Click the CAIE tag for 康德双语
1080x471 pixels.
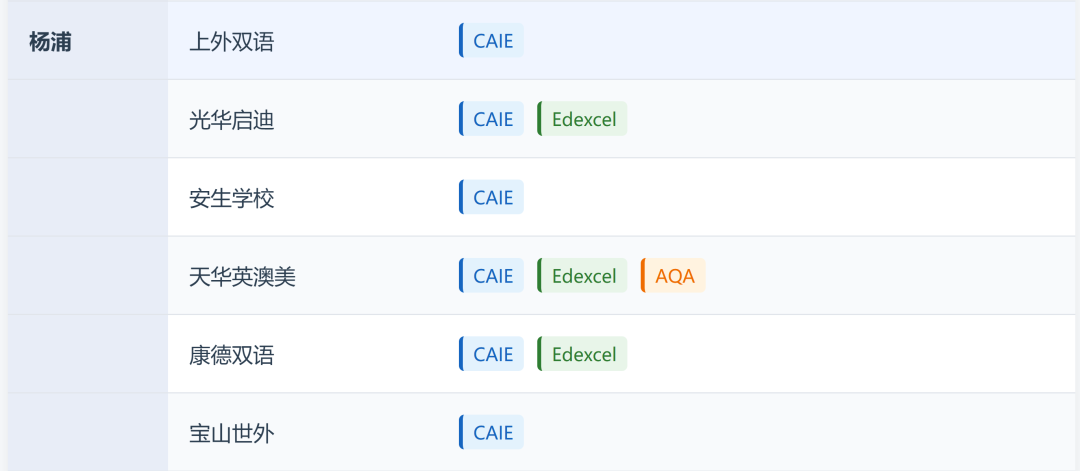click(x=492, y=354)
